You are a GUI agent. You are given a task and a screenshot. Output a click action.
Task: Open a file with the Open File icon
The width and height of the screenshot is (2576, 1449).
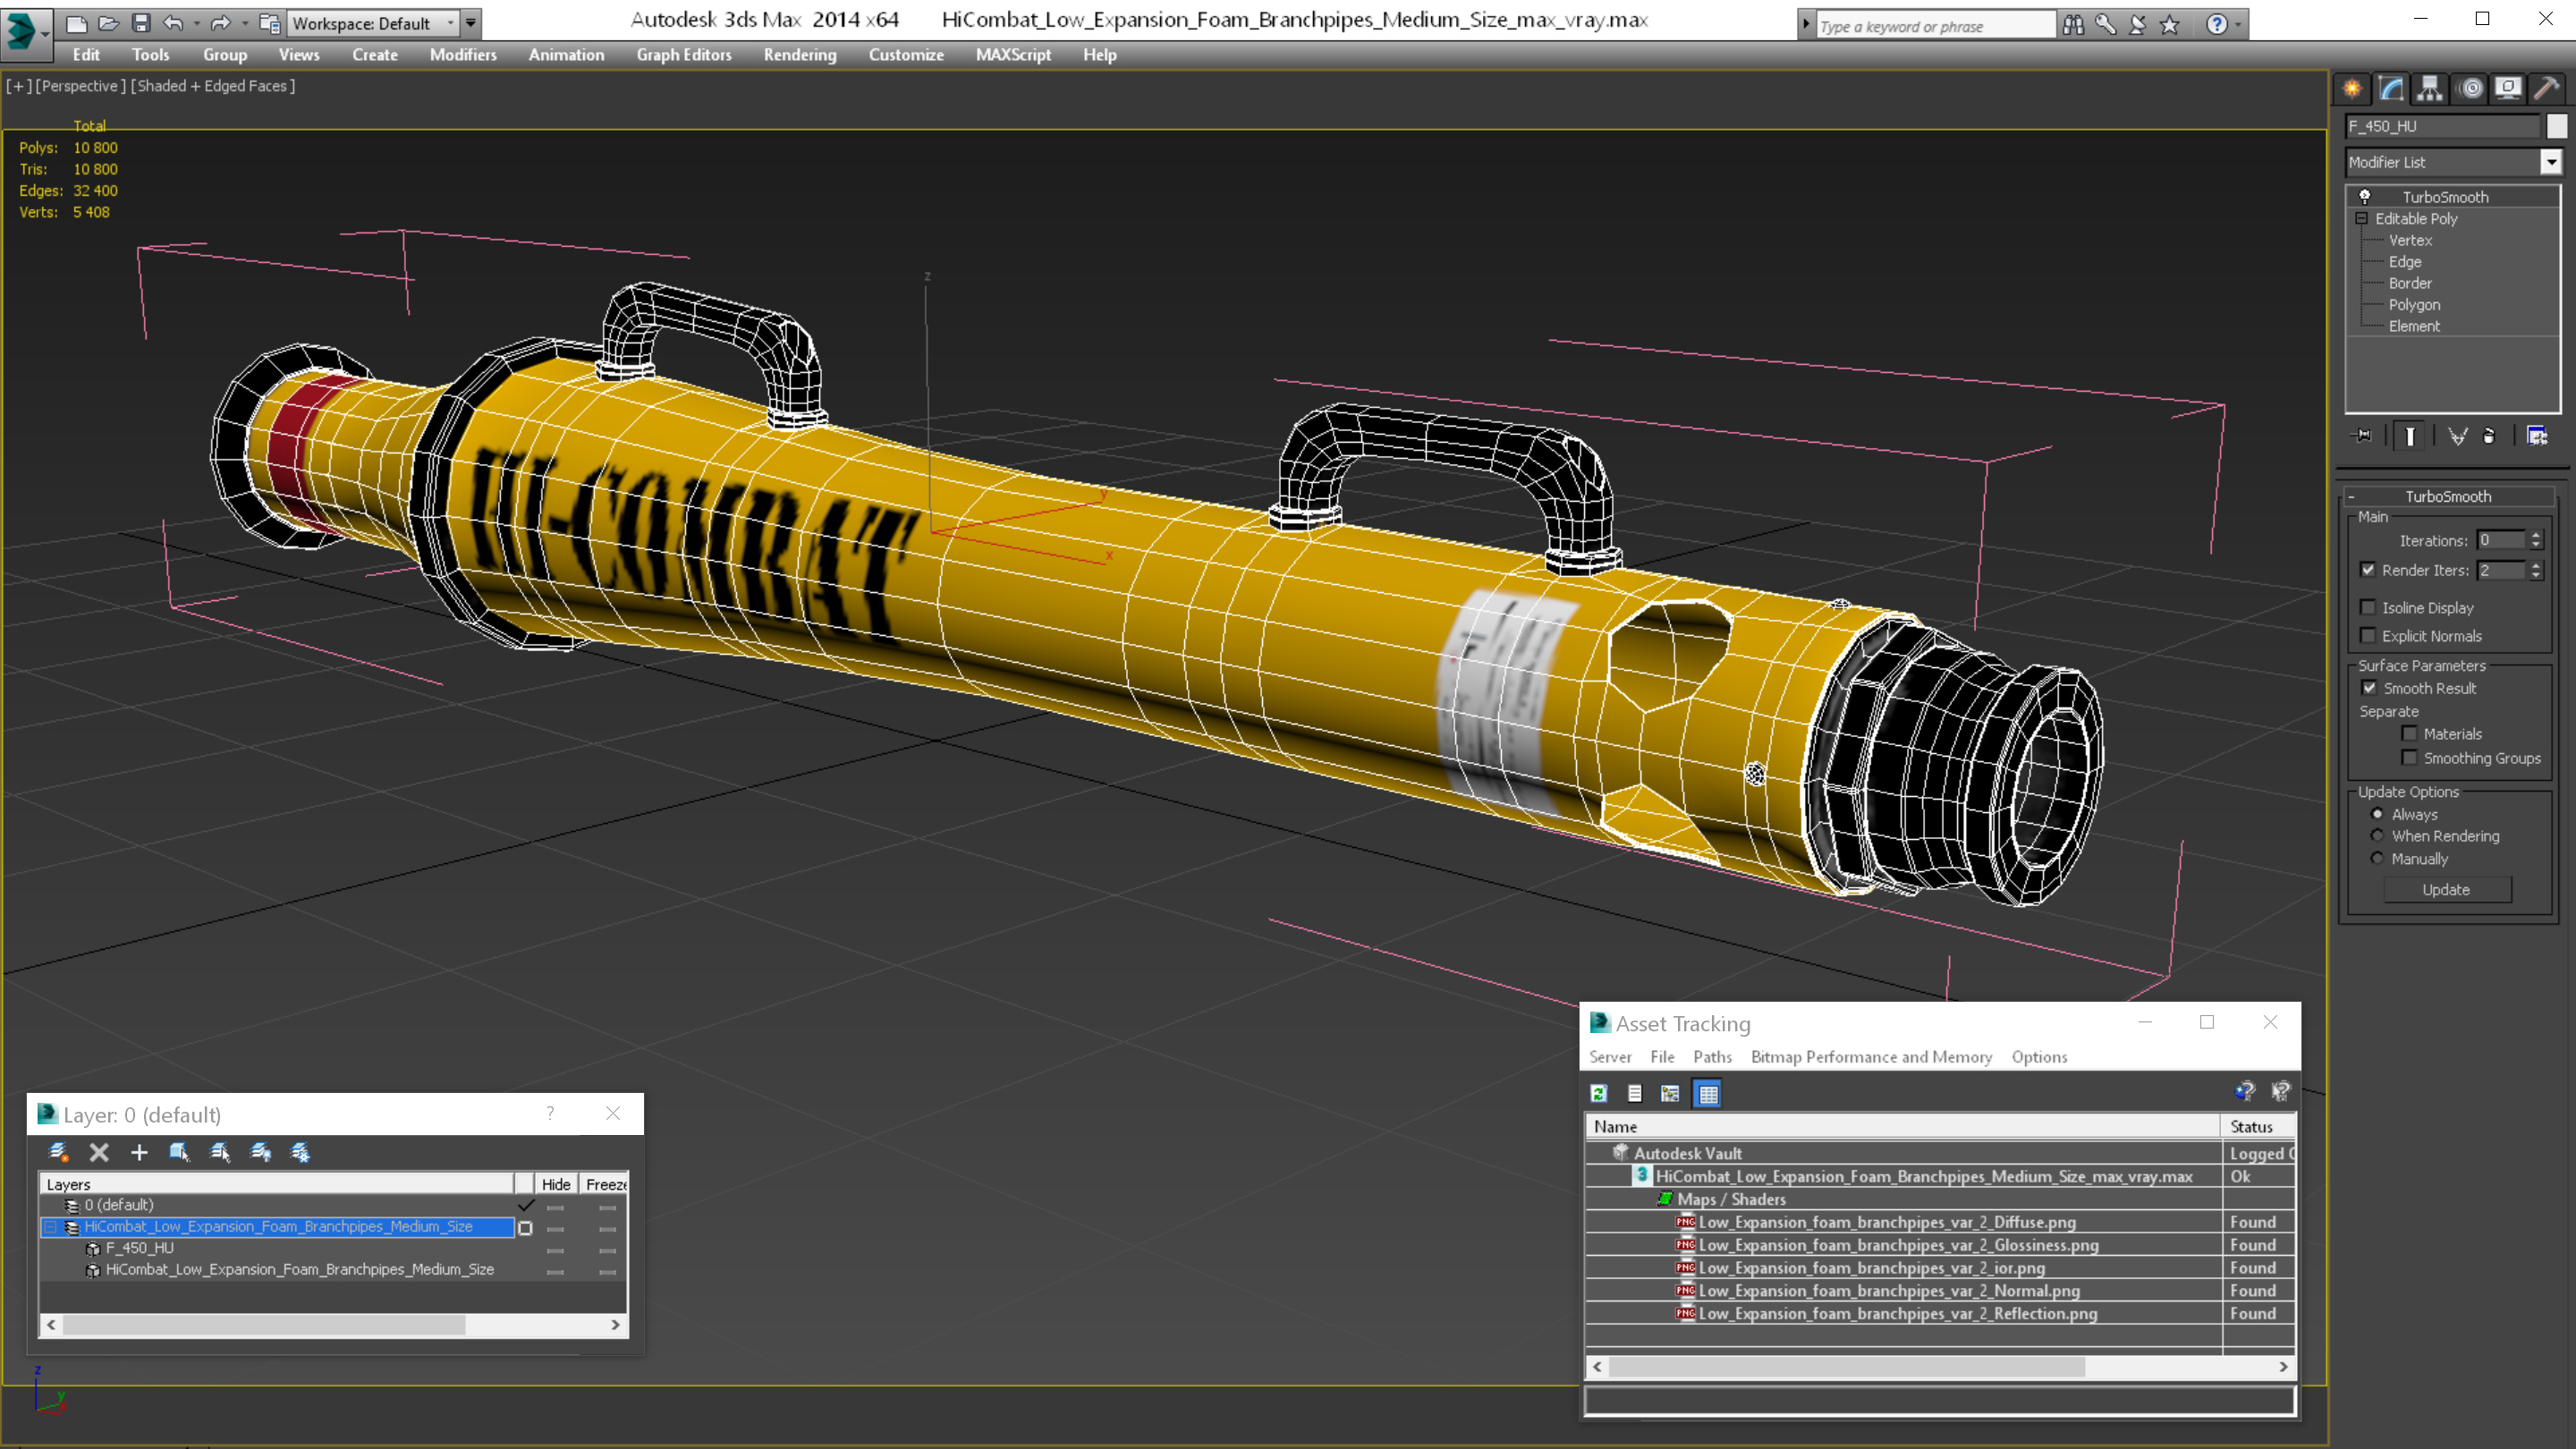point(108,22)
